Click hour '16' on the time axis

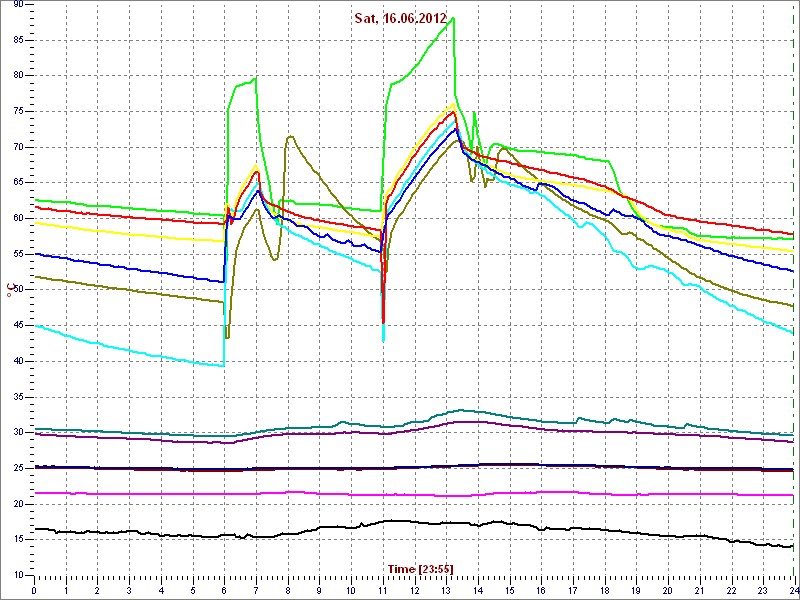(541, 590)
